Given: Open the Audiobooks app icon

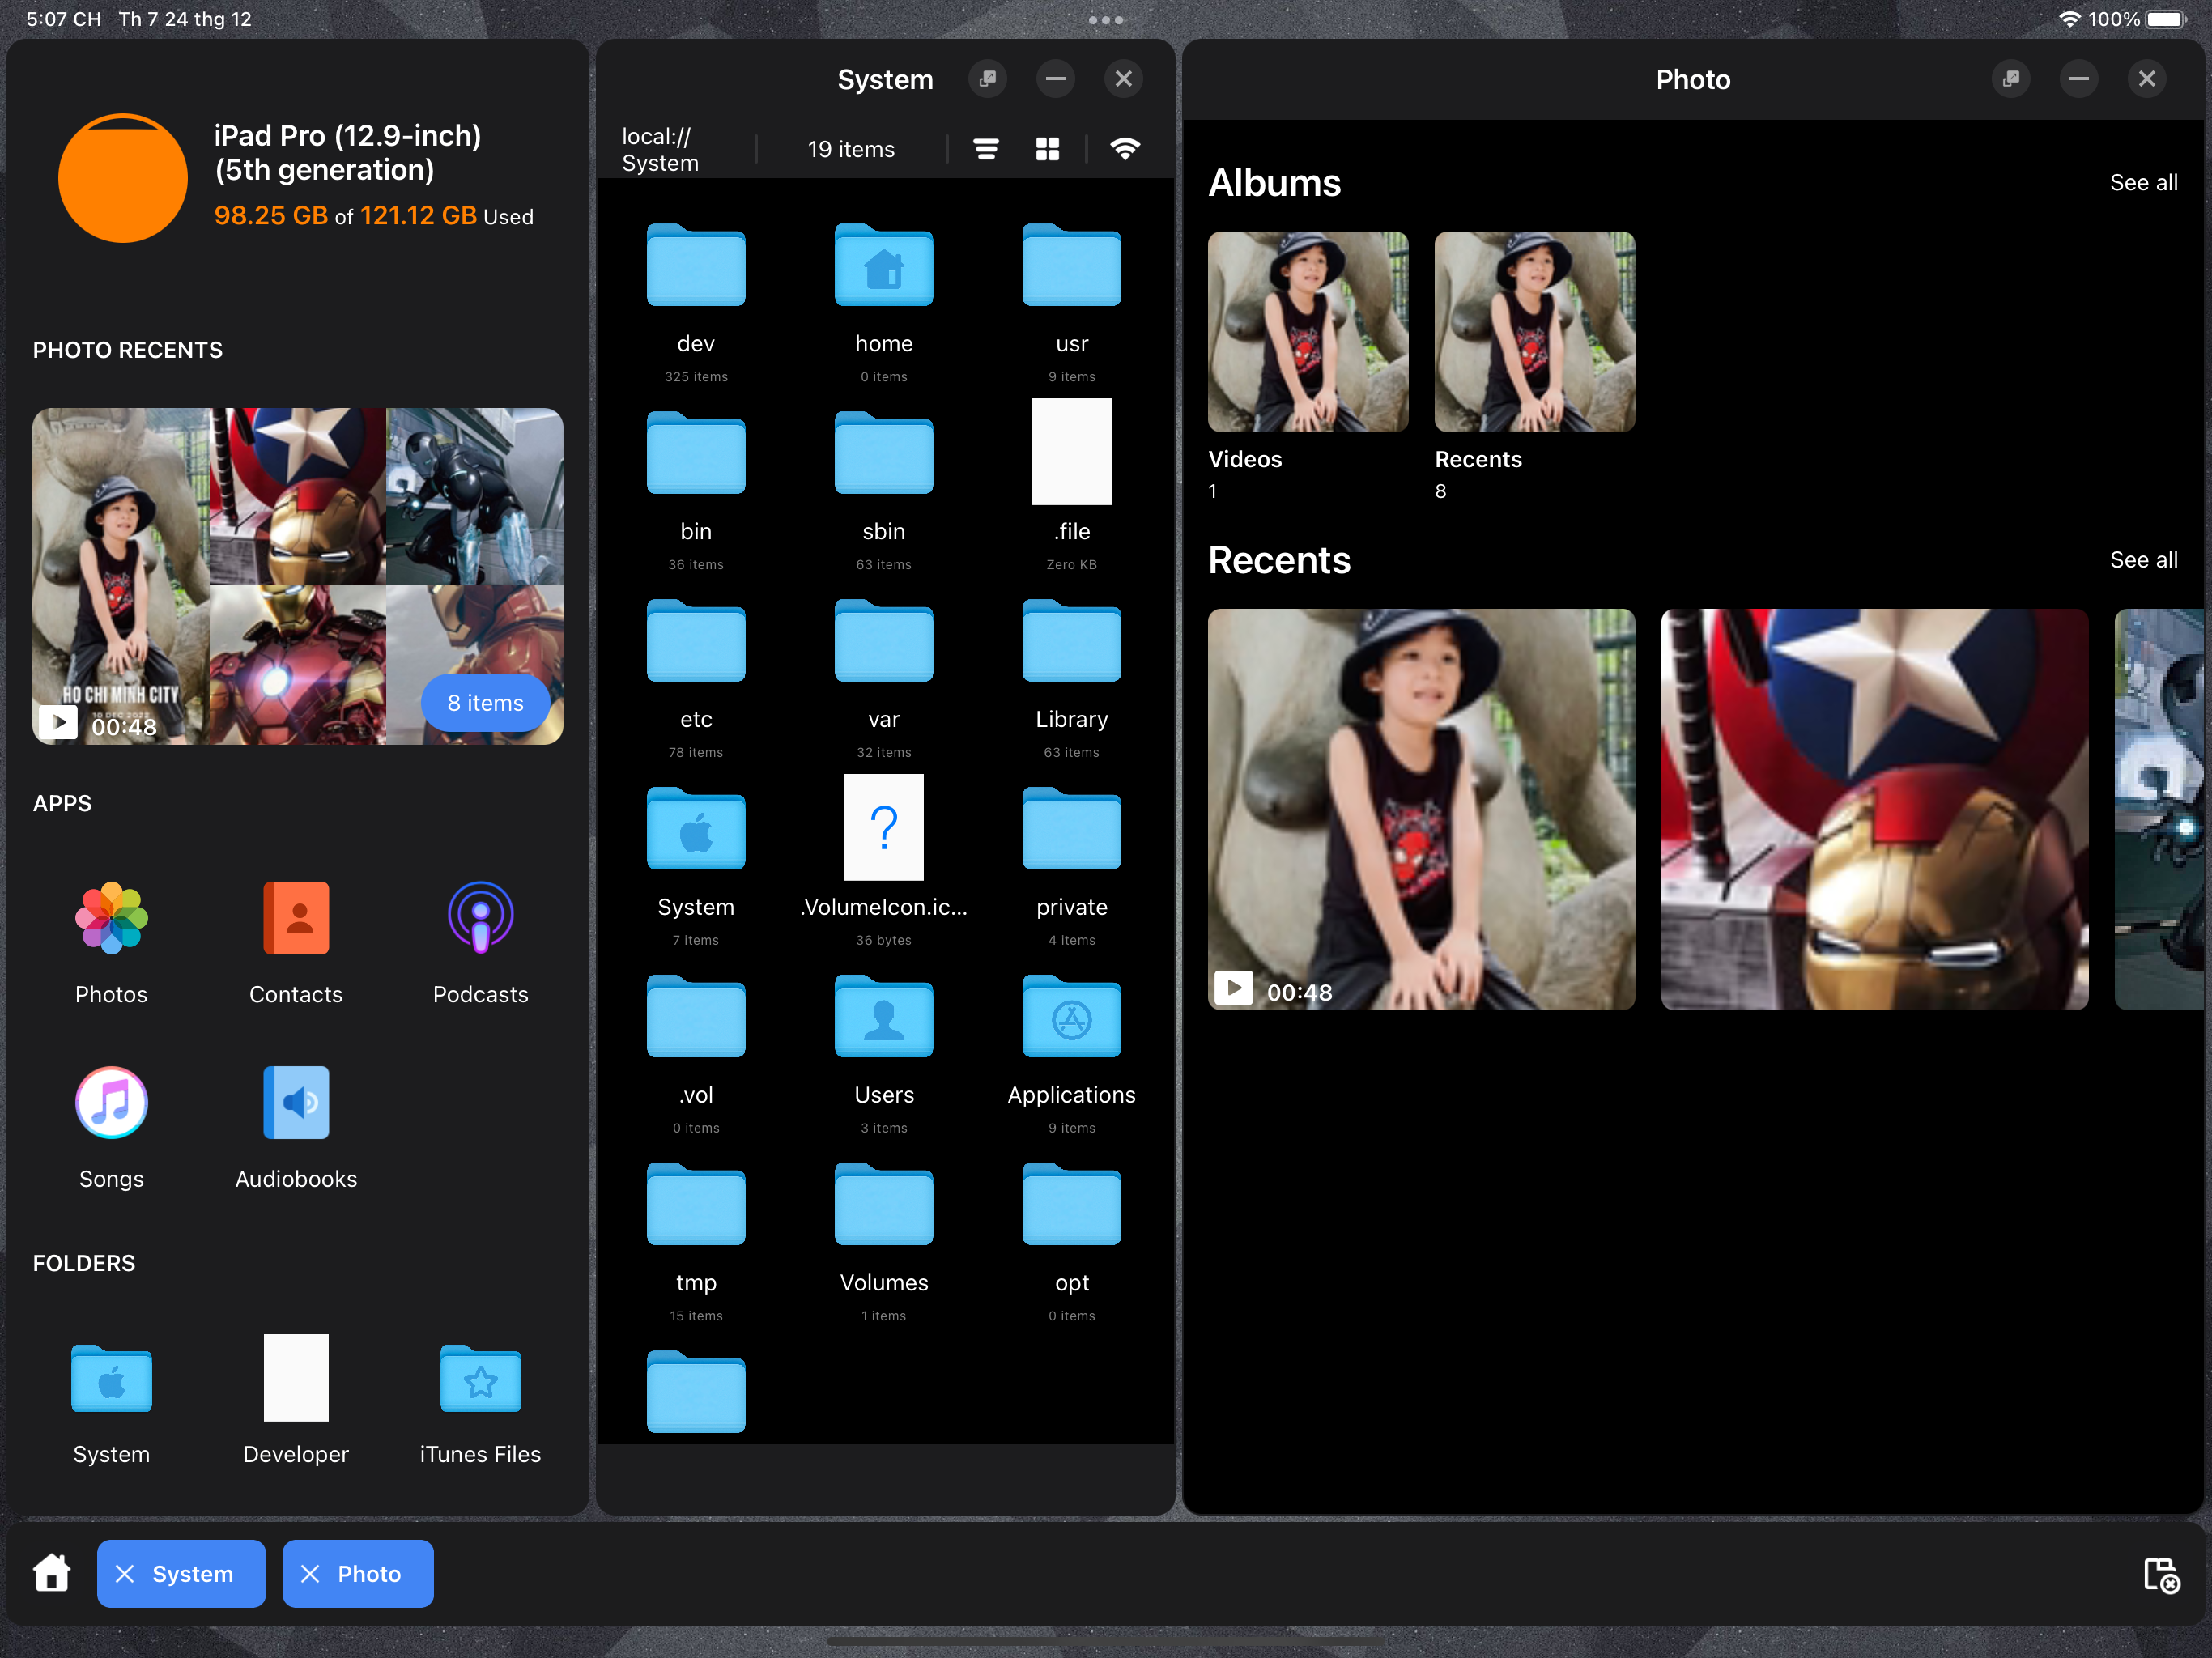Looking at the screenshot, I should 296,1102.
